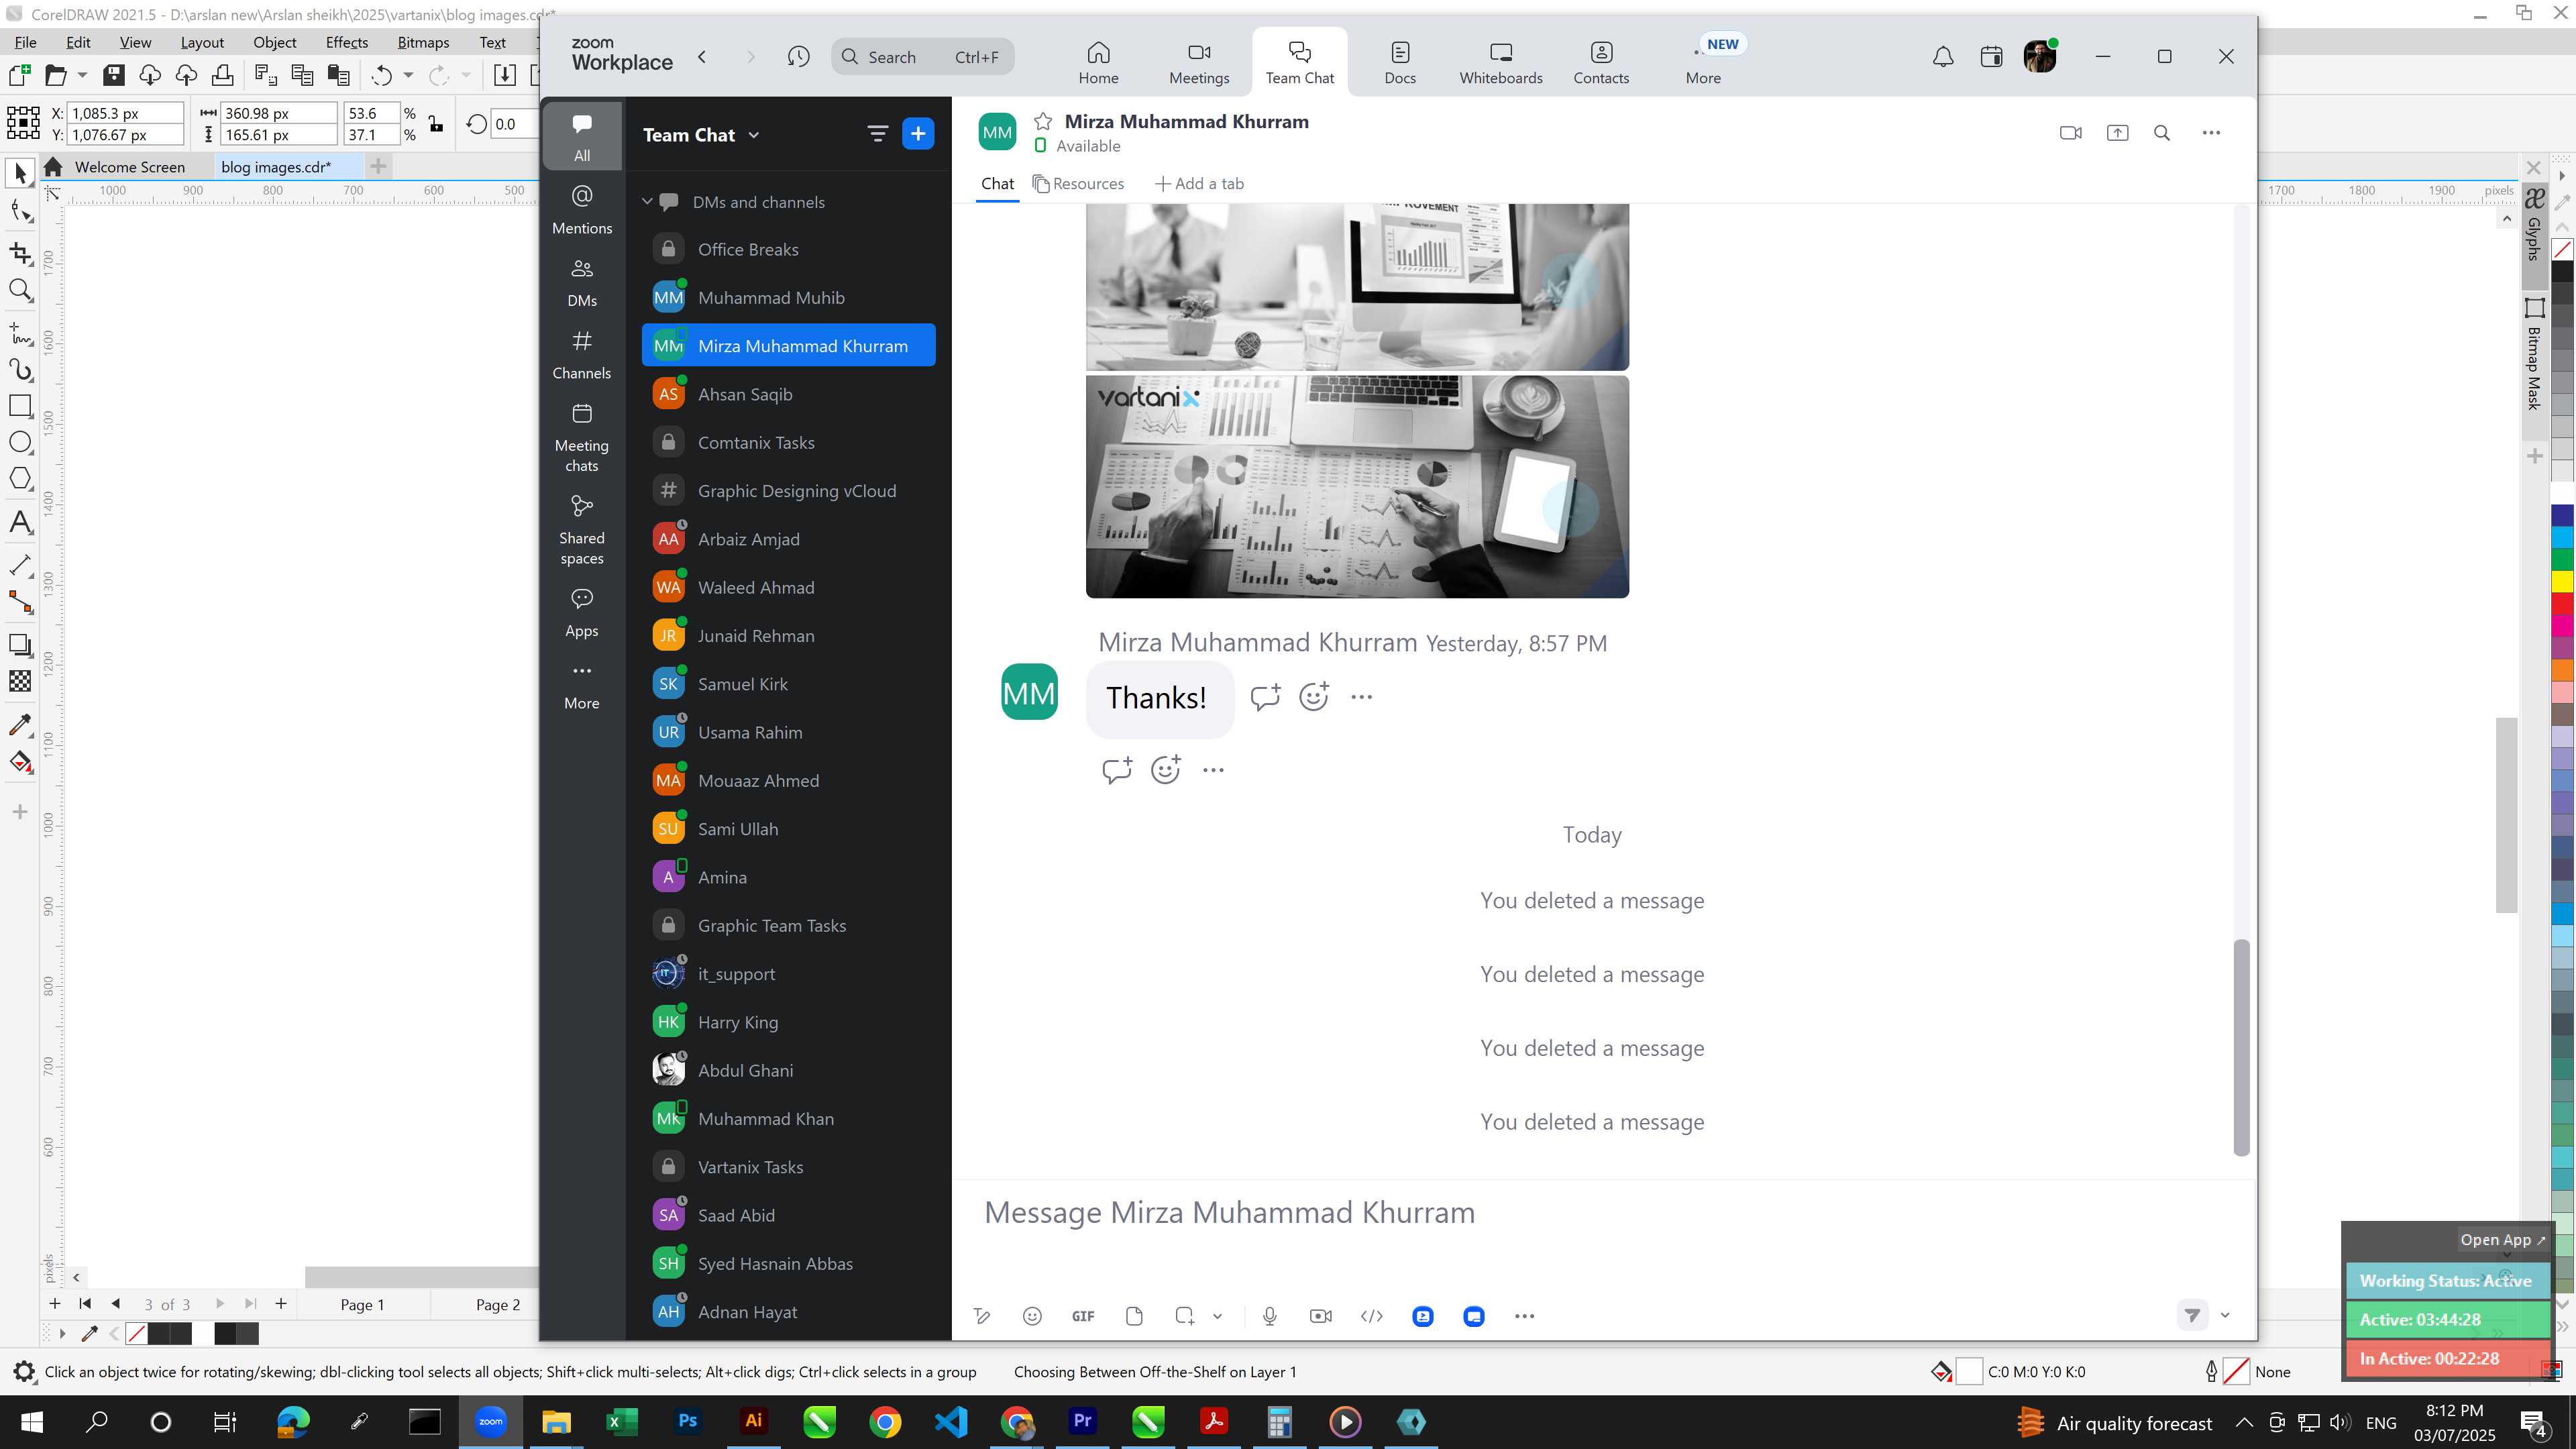Show hidden icons in system tray

point(2244,1422)
